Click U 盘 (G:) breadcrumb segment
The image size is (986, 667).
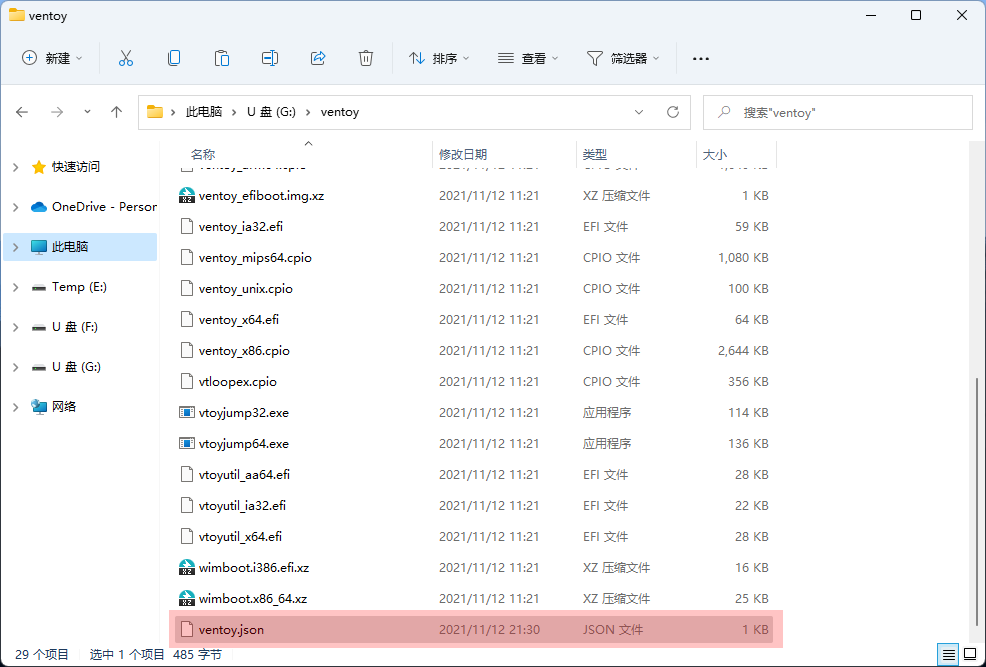271,112
